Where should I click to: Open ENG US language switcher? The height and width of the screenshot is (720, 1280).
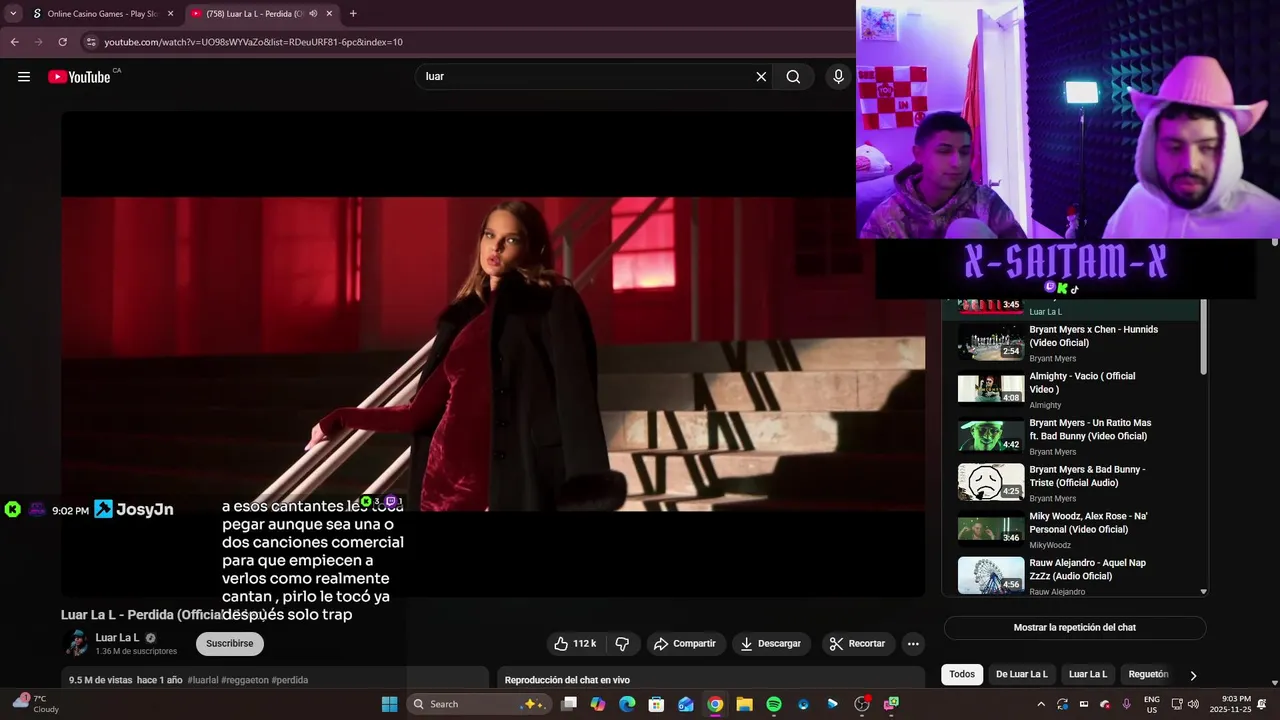[x=1151, y=704]
